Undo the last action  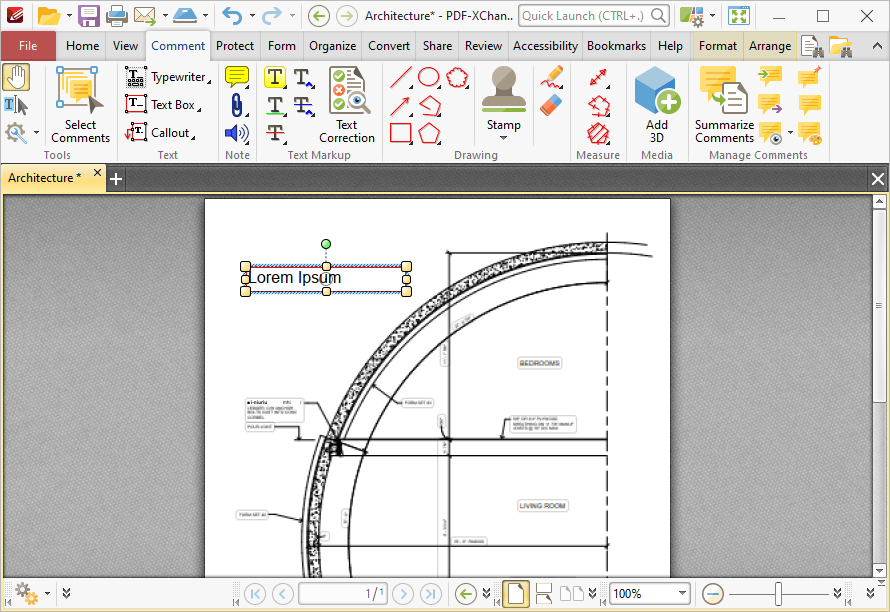[x=232, y=16]
